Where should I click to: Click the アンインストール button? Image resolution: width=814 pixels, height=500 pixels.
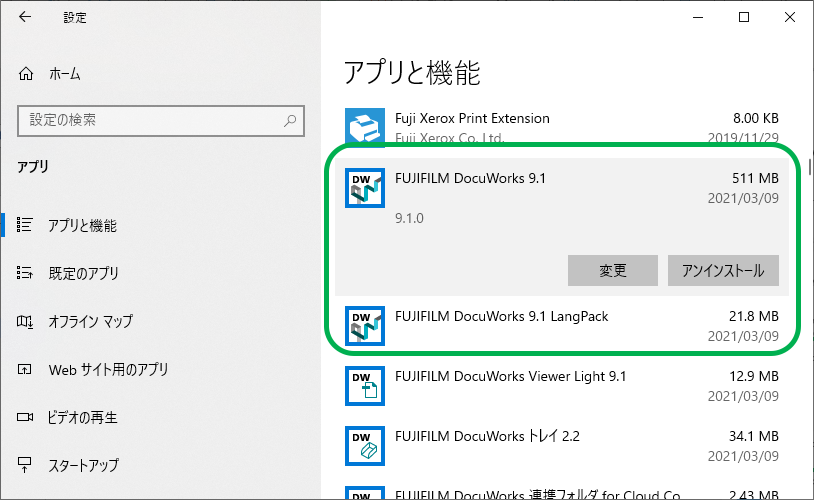(723, 271)
